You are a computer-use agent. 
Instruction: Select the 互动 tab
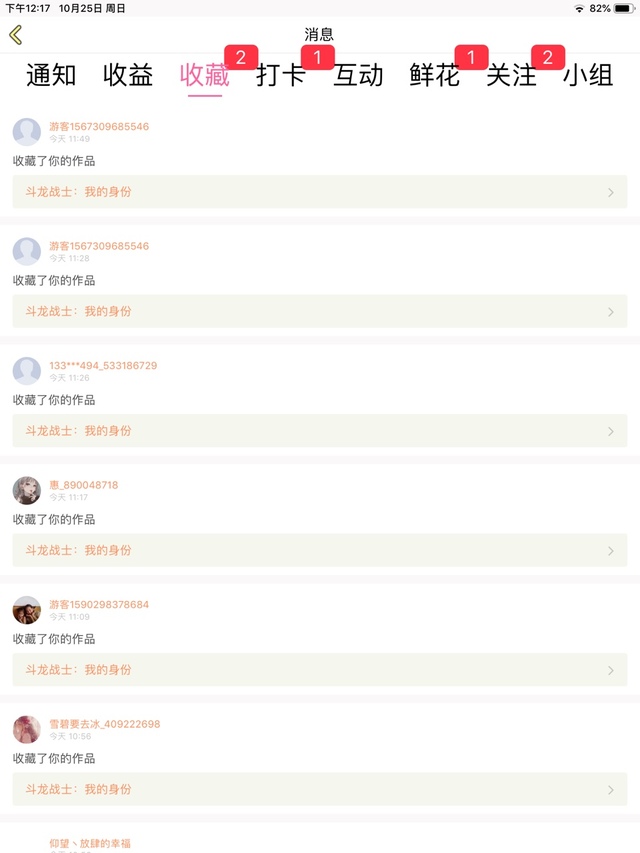(358, 75)
